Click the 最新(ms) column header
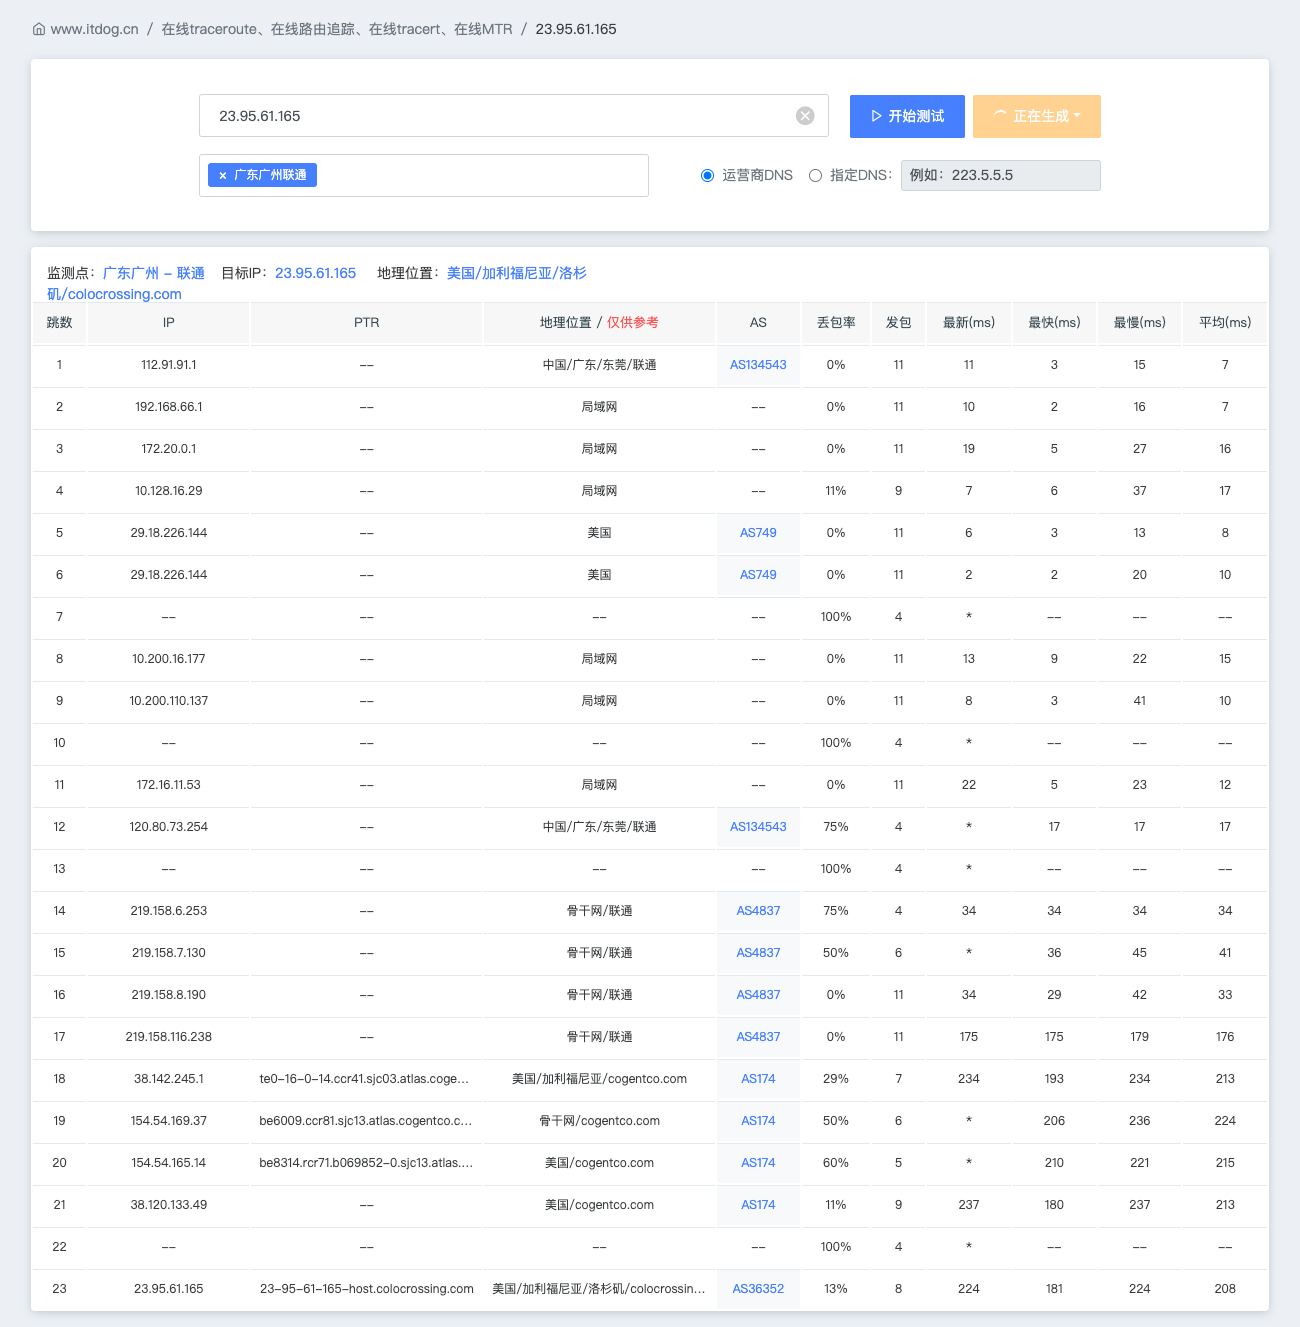This screenshot has width=1300, height=1327. pyautogui.click(x=969, y=323)
